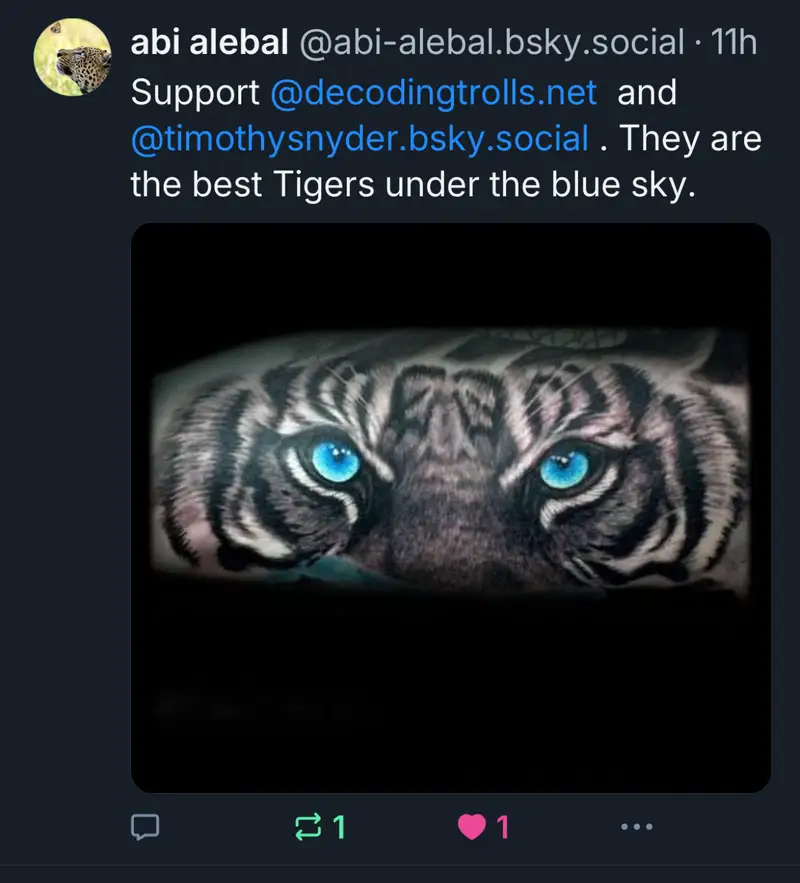This screenshot has height=883, width=800.
Task: Open the reply speech bubble icon
Action: (147, 826)
